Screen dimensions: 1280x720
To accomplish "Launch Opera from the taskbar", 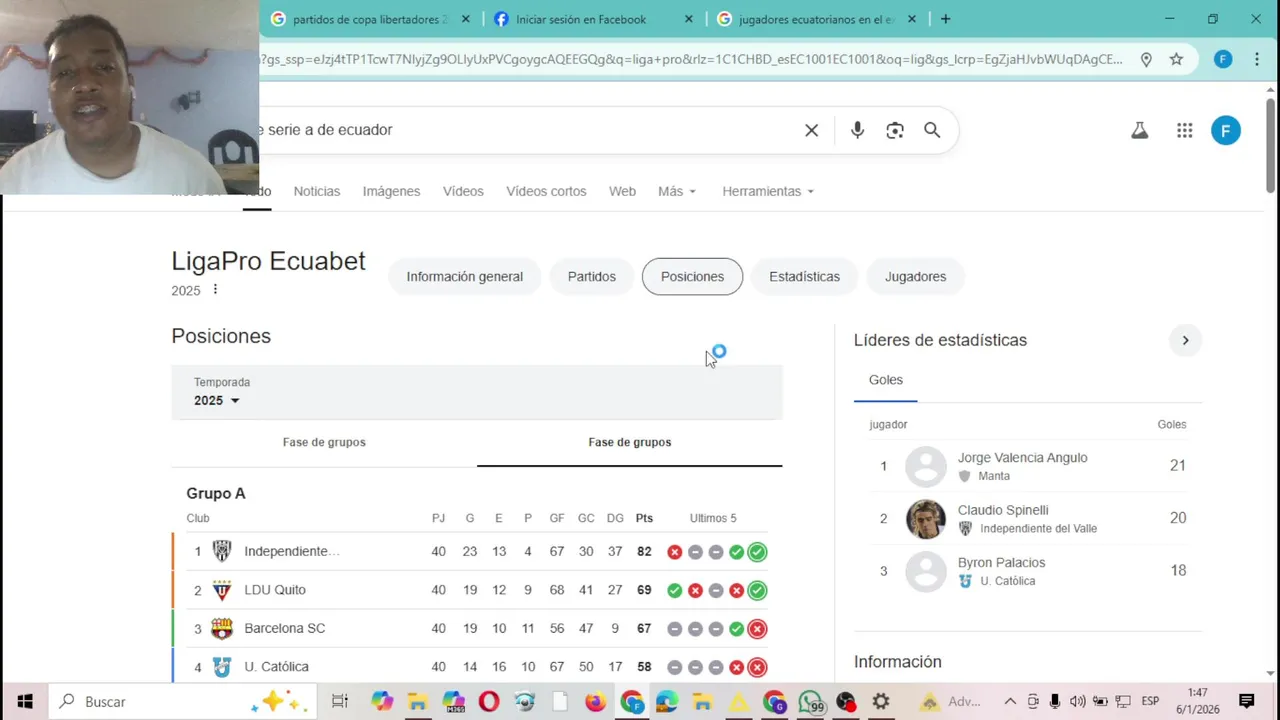I will [489, 701].
